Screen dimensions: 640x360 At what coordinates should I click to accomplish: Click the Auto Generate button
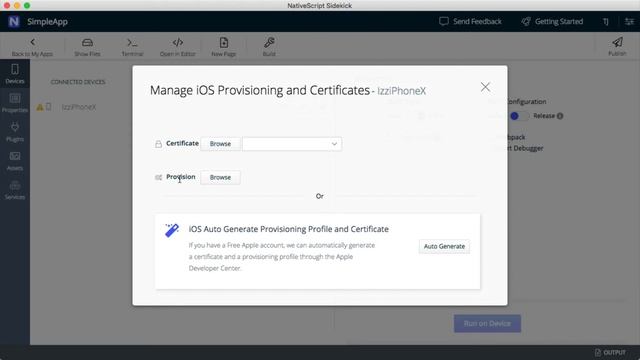[x=444, y=246]
